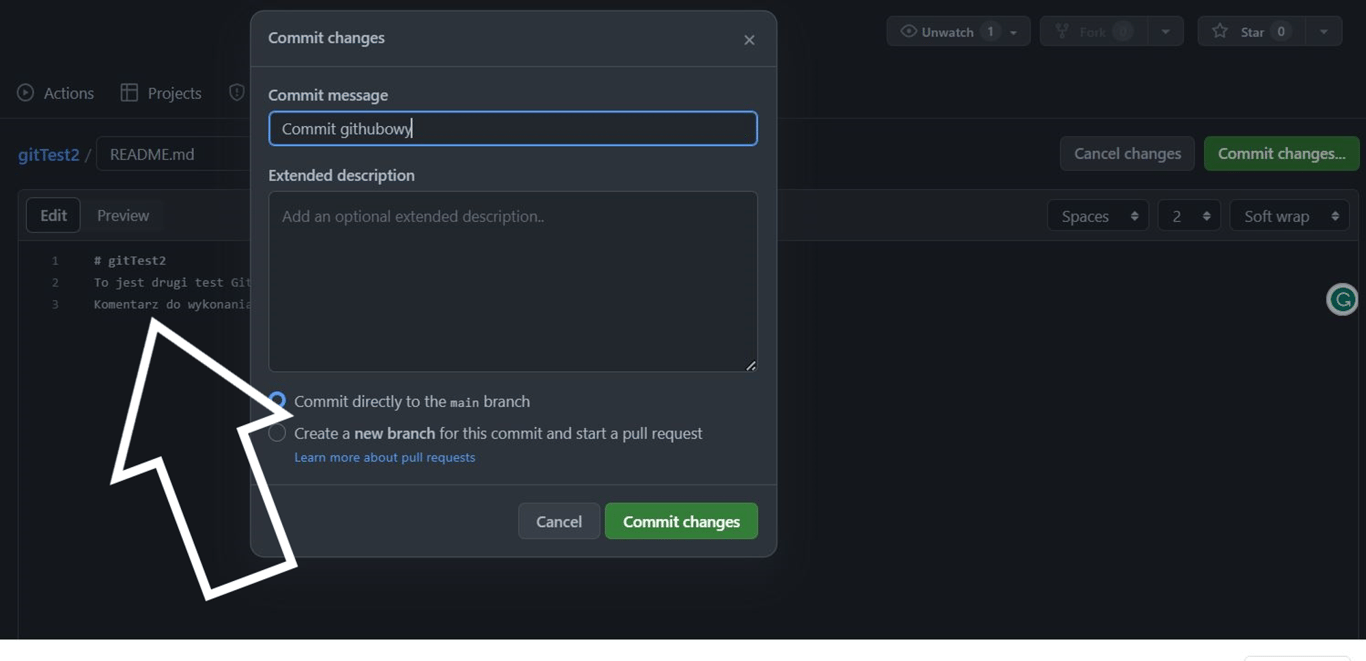1366x661 pixels.
Task: Click the Projects table icon
Action: pyautogui.click(x=129, y=92)
